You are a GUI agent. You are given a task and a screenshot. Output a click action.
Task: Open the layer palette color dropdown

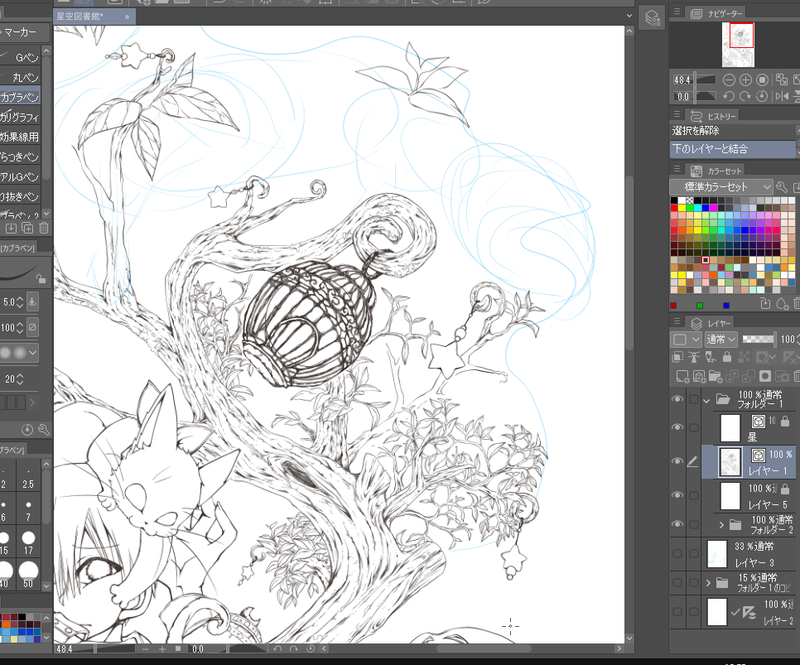click(x=686, y=339)
